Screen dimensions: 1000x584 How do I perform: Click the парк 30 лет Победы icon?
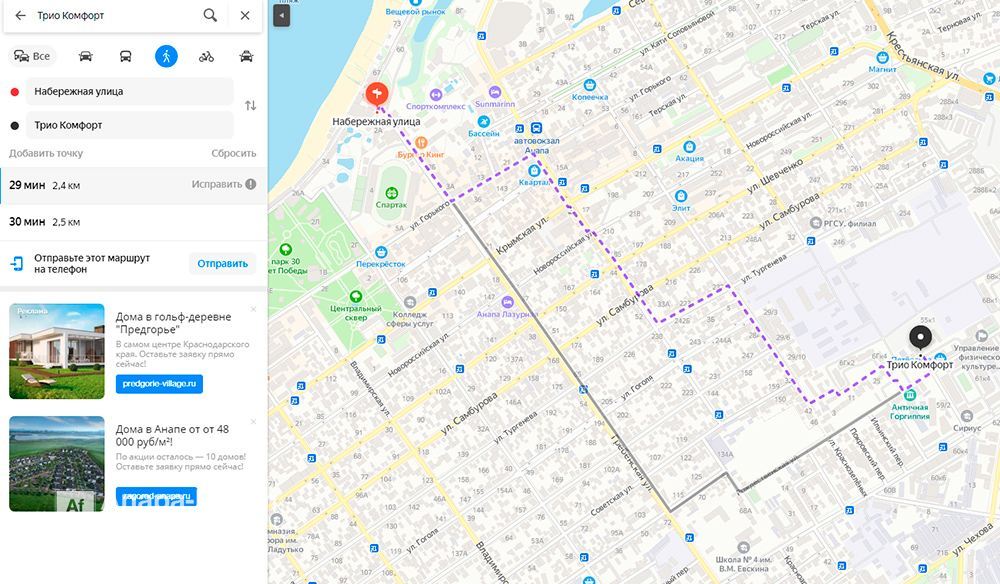coord(286,249)
